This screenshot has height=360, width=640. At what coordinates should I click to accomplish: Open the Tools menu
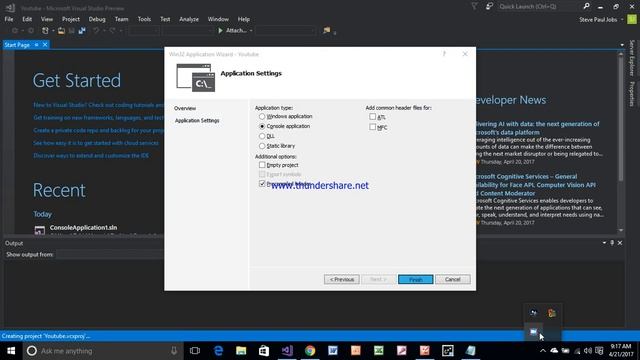pyautogui.click(x=144, y=19)
